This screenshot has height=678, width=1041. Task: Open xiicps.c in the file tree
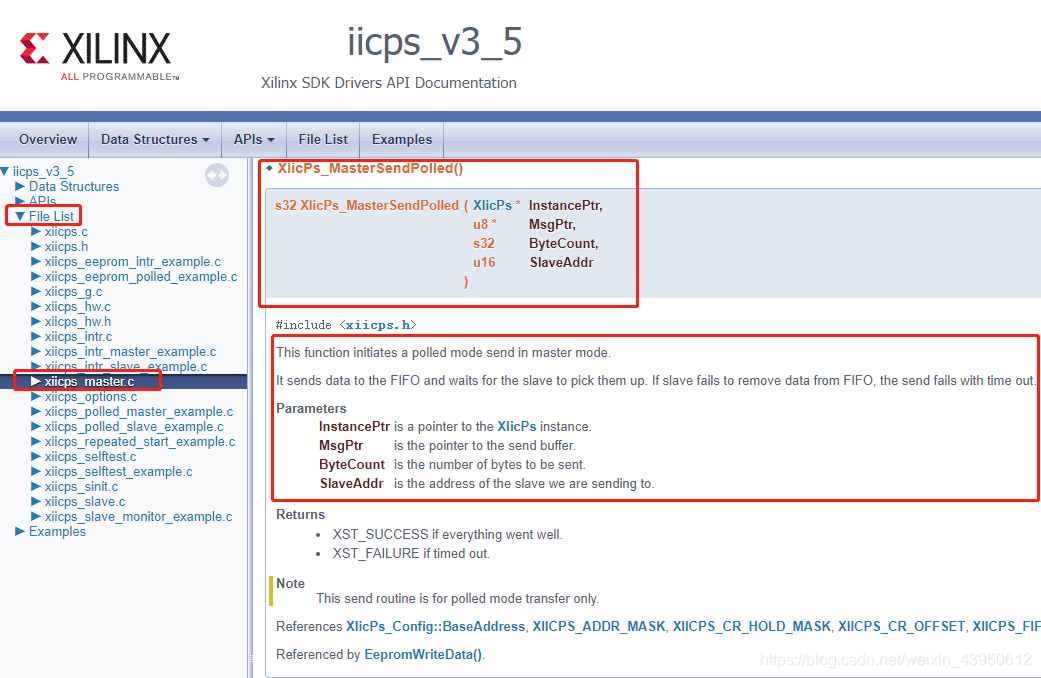tap(66, 232)
